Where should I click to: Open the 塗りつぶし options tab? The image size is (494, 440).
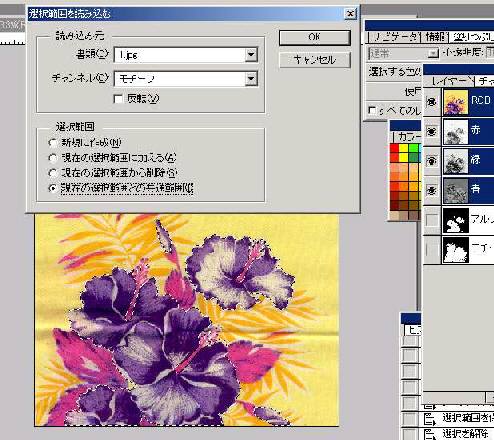pyautogui.click(x=472, y=37)
